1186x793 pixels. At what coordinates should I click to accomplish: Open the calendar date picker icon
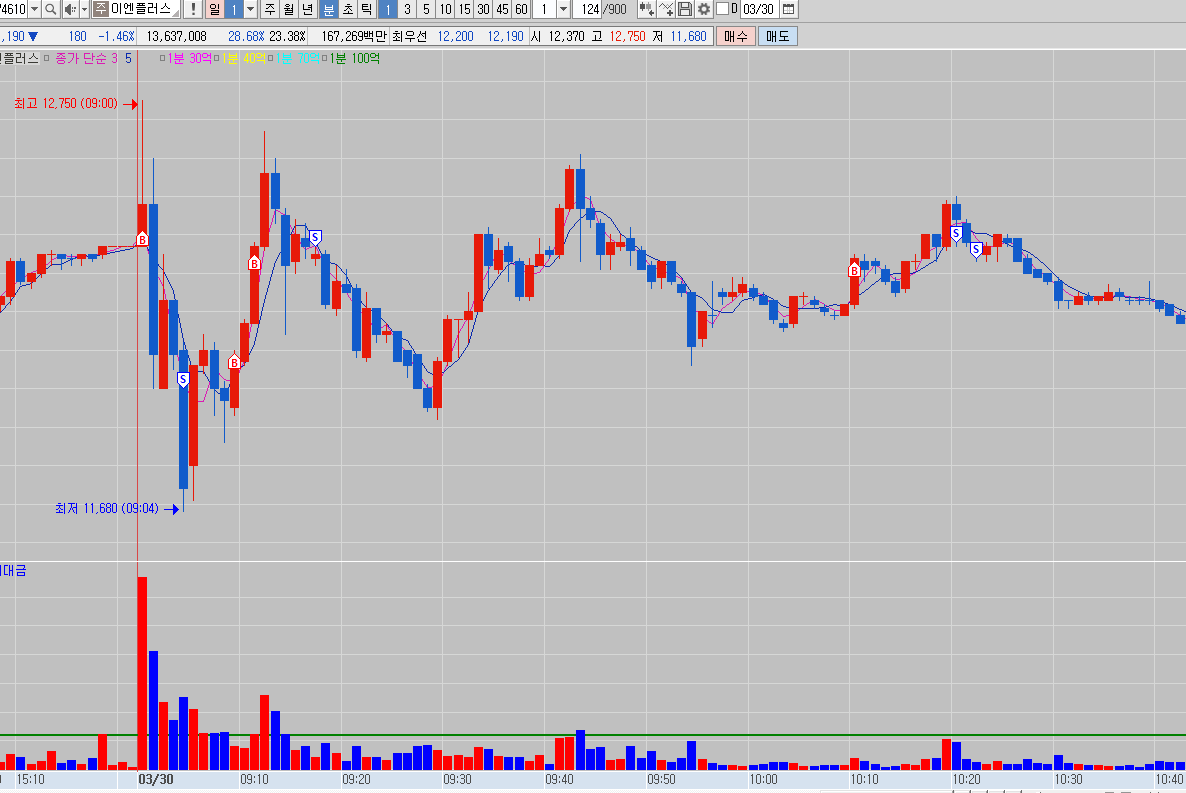click(789, 9)
